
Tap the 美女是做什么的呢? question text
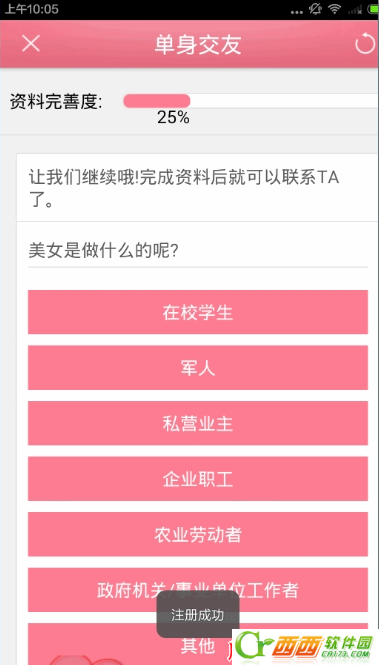[103, 251]
